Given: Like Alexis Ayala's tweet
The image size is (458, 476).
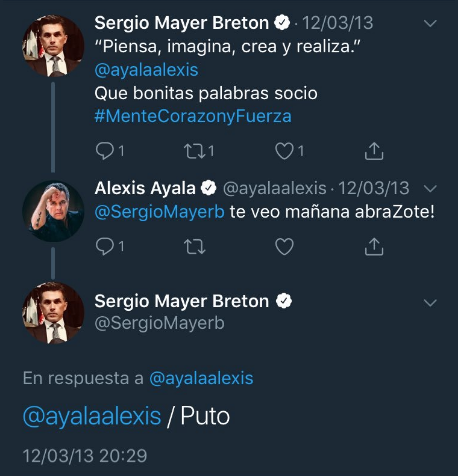Looking at the screenshot, I should (x=284, y=247).
